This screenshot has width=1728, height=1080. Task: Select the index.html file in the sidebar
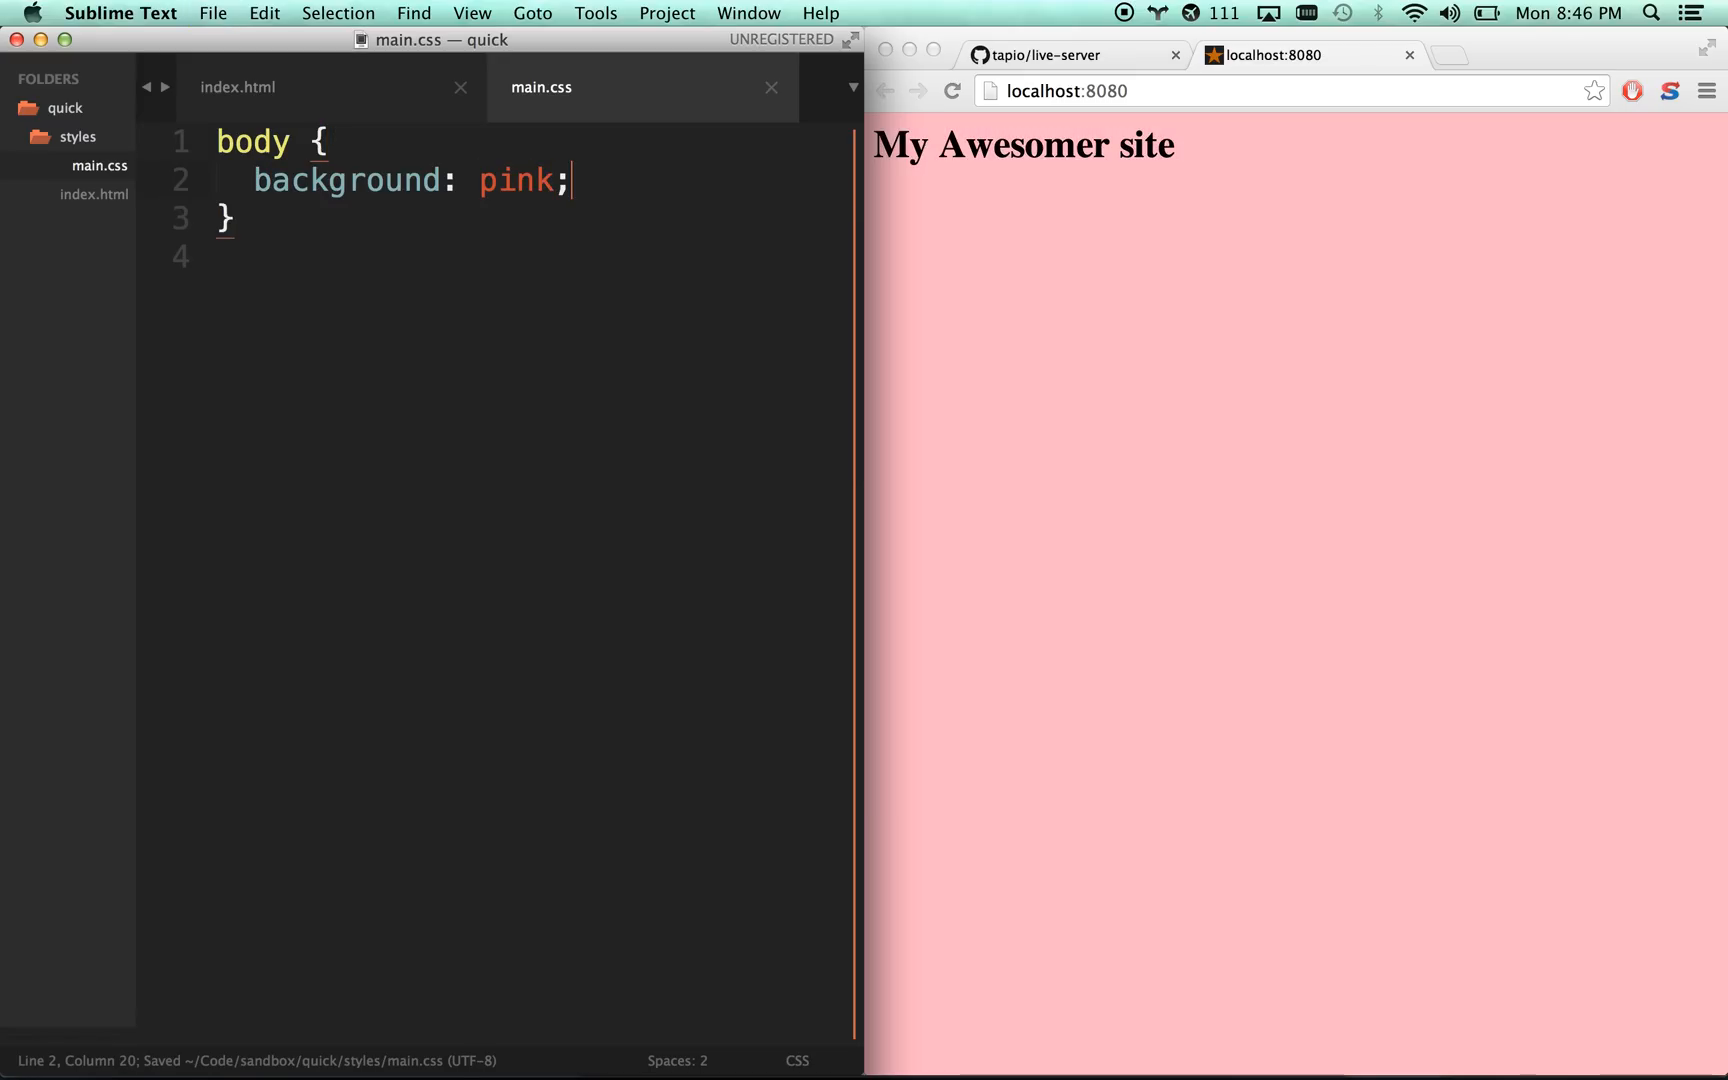95,194
